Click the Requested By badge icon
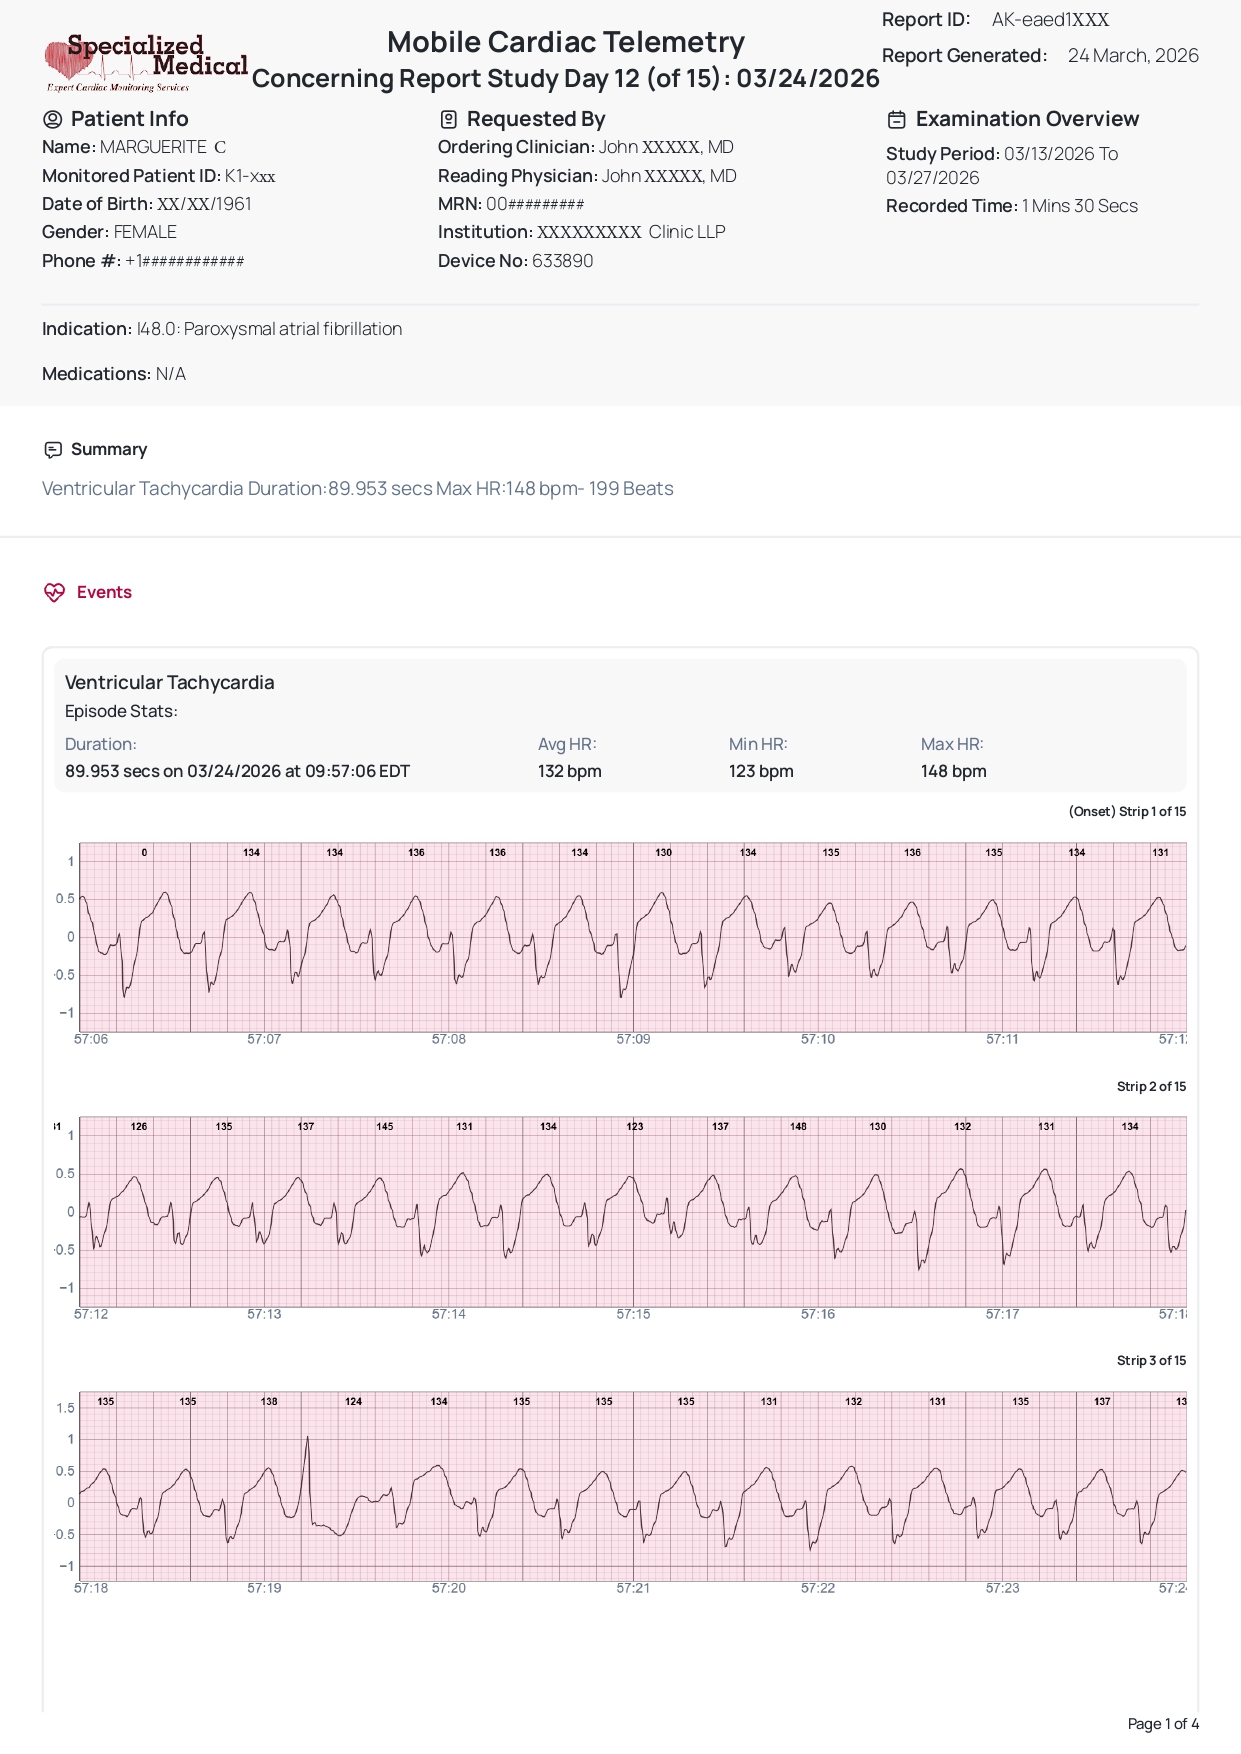Viewport: 1241px width, 1754px height. coord(449,120)
